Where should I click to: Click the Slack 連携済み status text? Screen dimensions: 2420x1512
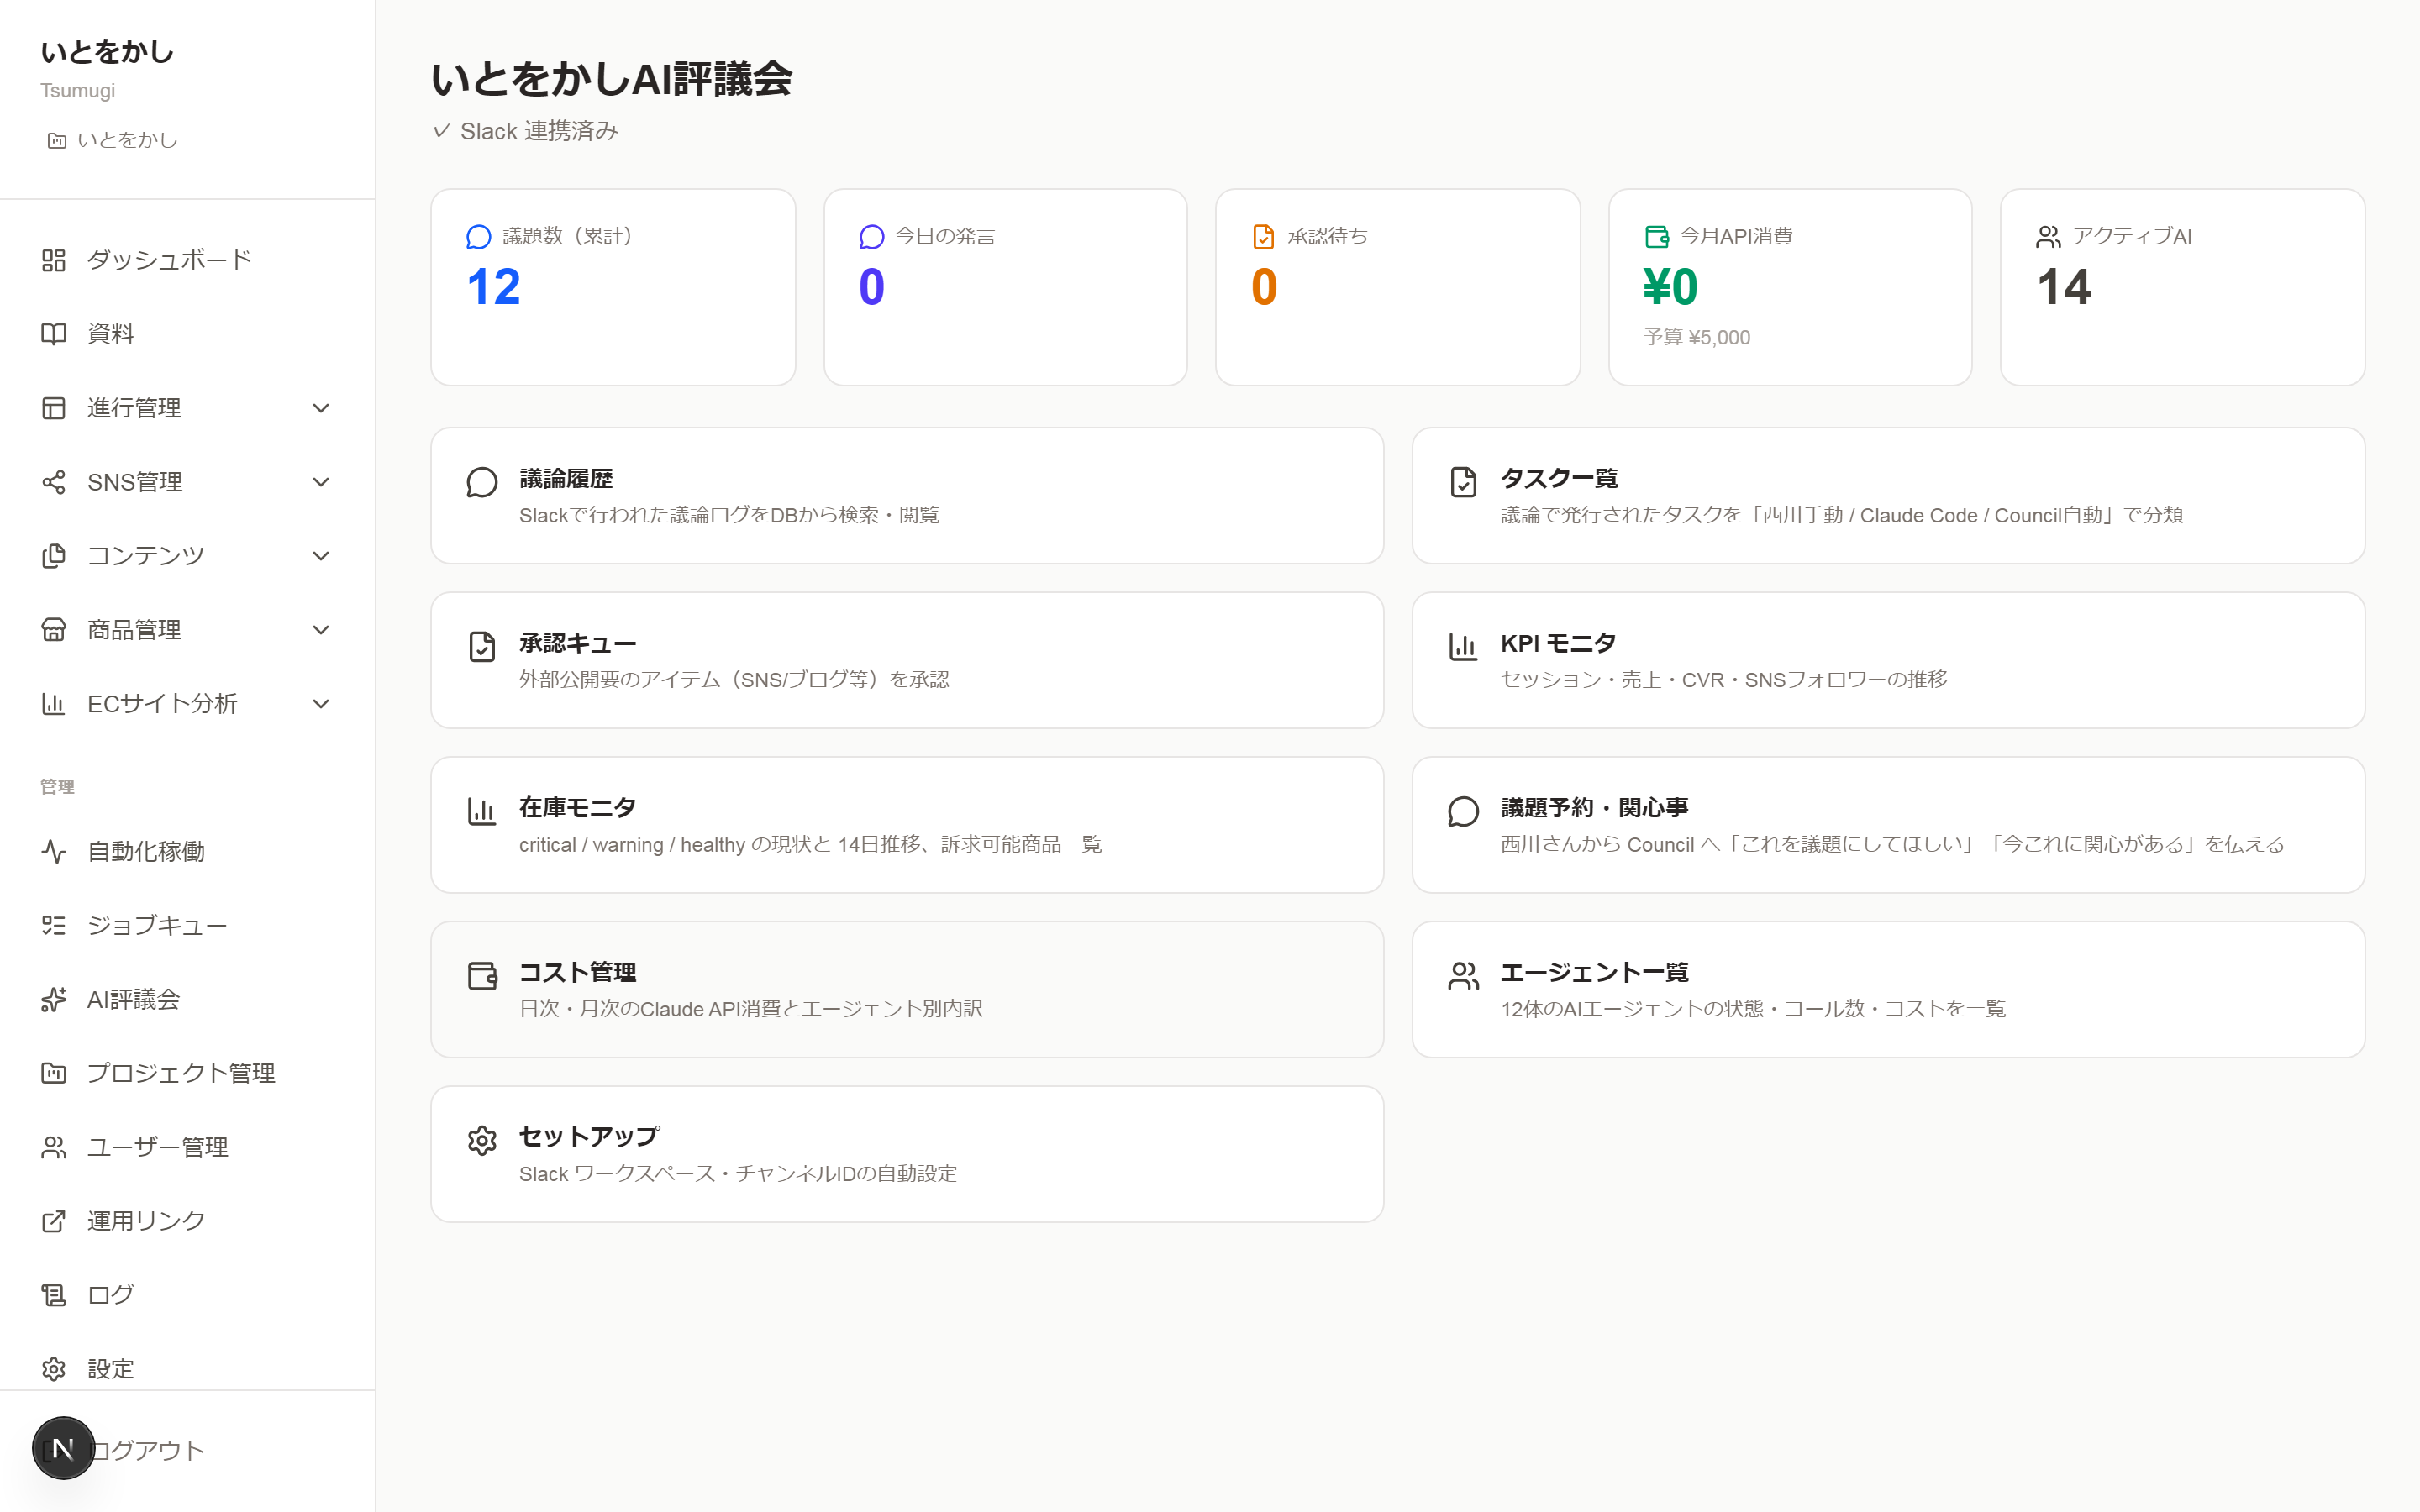coord(539,131)
